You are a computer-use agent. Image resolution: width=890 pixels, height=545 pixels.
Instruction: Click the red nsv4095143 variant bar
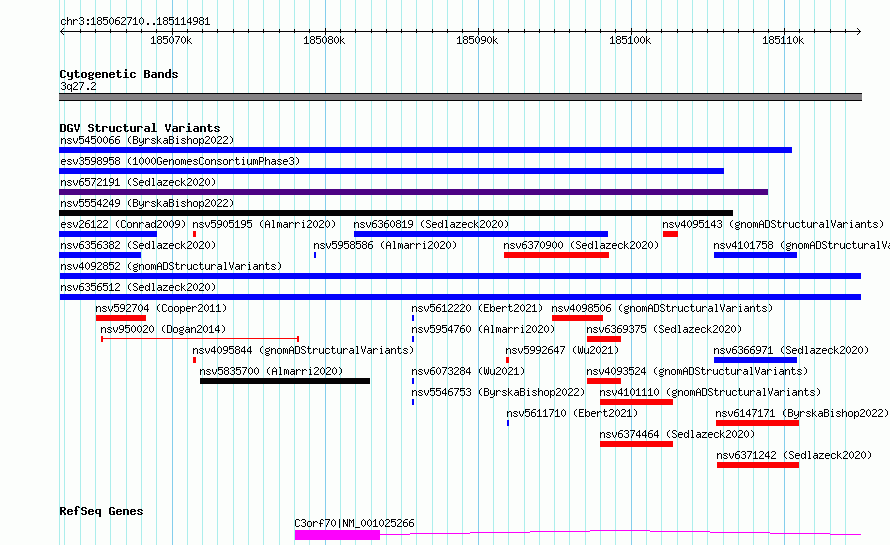click(670, 234)
